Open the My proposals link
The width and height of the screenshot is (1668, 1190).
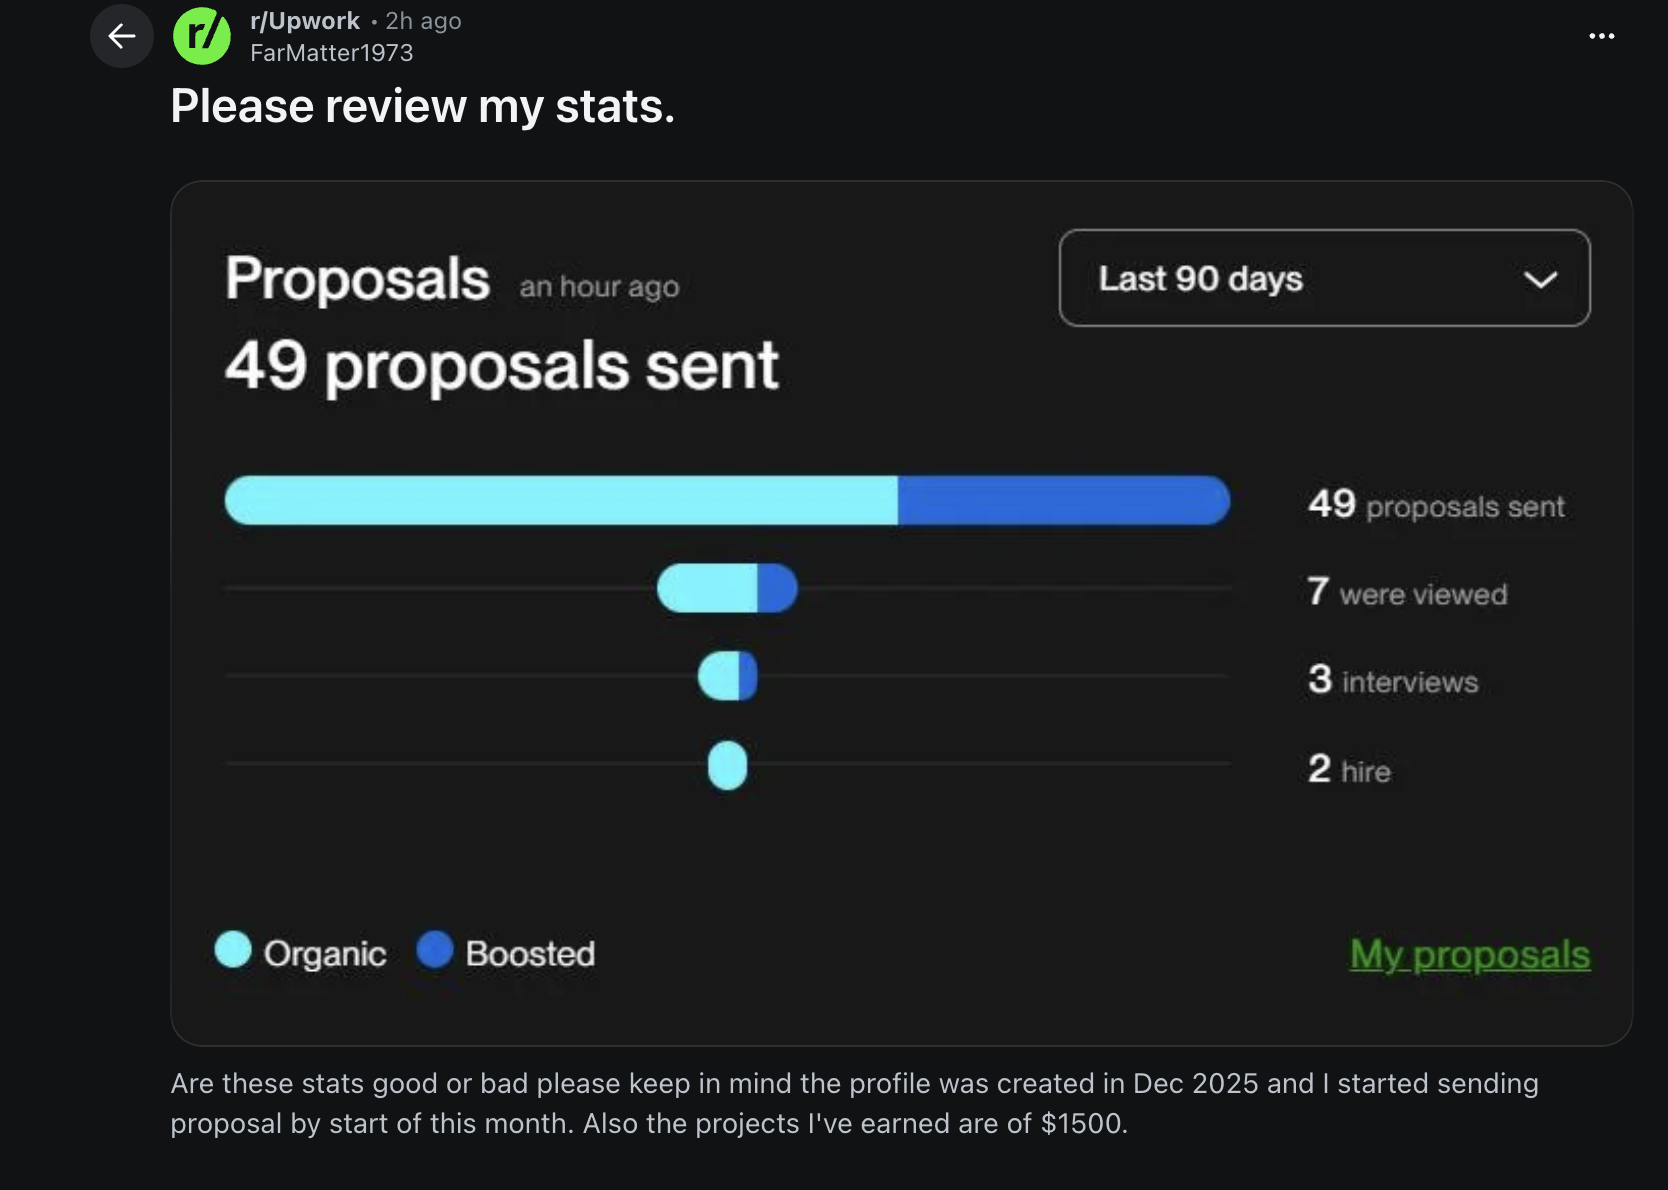click(1469, 954)
